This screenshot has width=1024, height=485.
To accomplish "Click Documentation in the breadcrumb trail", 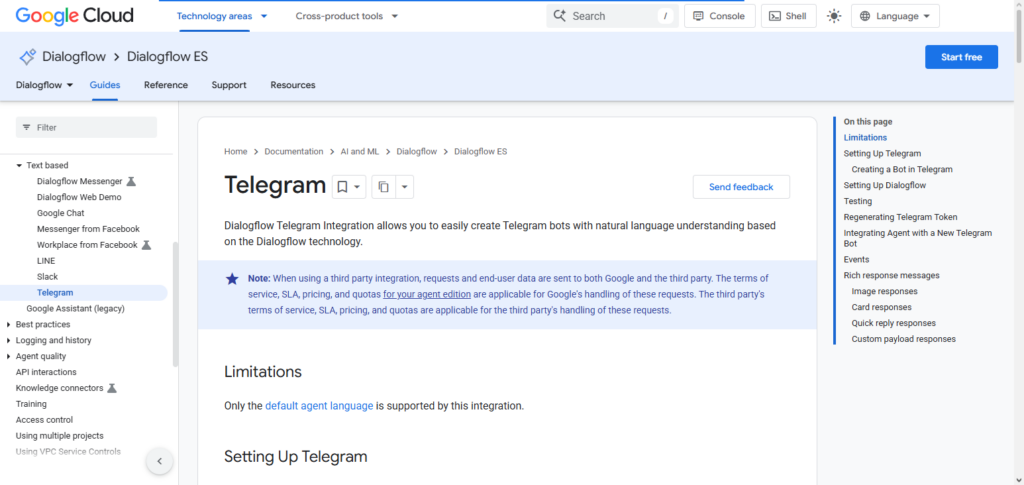I will (294, 151).
